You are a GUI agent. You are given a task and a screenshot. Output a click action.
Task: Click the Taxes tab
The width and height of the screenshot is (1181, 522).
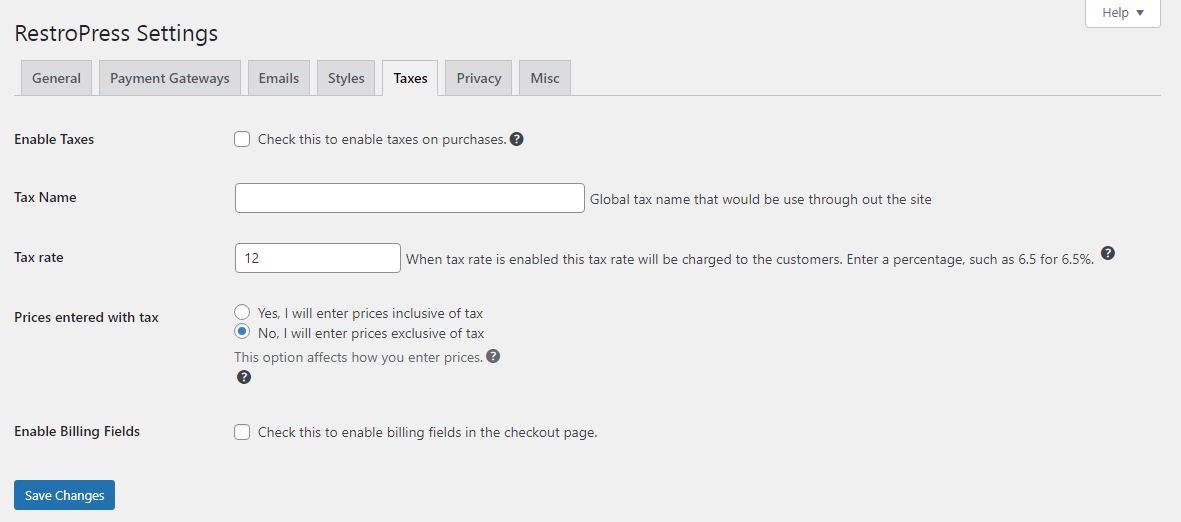pos(410,78)
